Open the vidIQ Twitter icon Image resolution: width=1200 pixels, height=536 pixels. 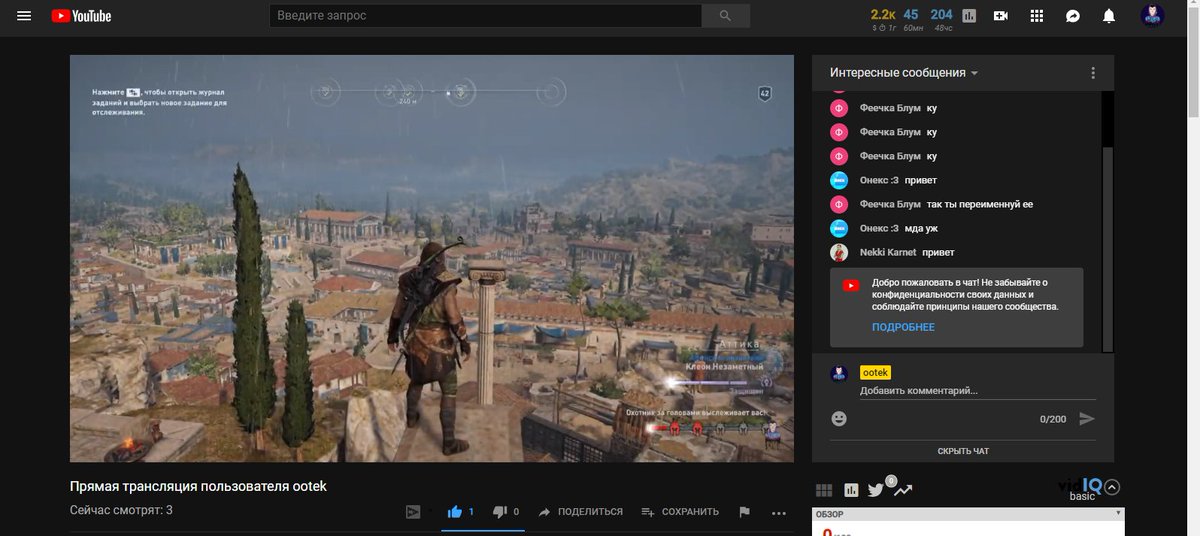pos(876,490)
